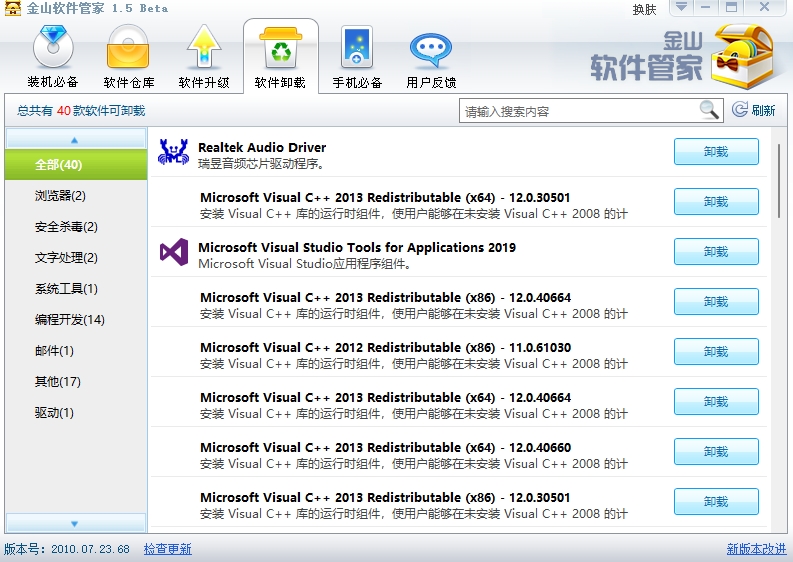The width and height of the screenshot is (793, 562).
Task: Click the 金山软件管家 title bar app icon
Action: tap(12, 8)
